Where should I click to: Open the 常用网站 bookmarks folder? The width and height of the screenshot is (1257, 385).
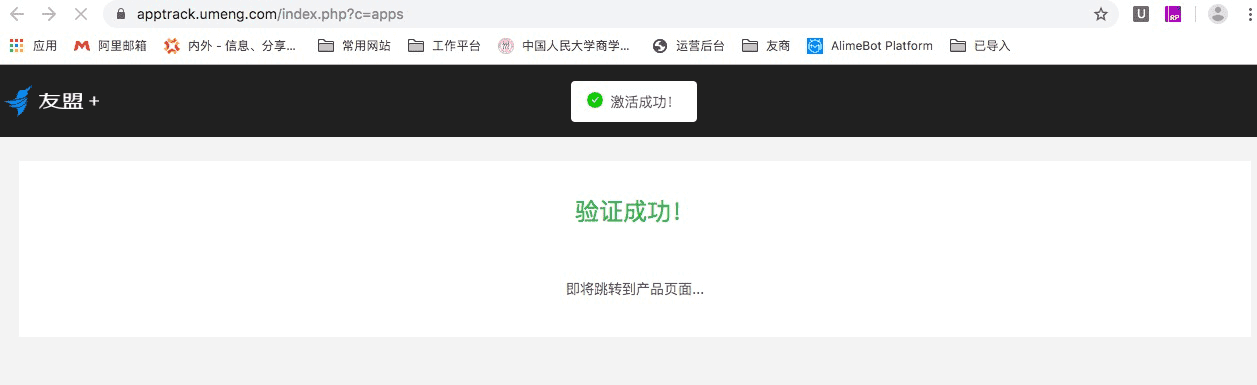[x=354, y=46]
